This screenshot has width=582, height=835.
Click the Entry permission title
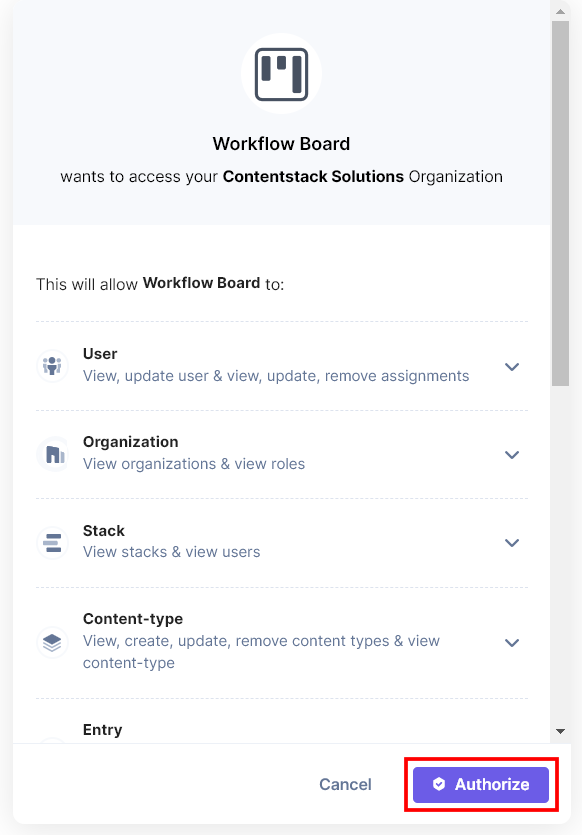click(x=102, y=730)
